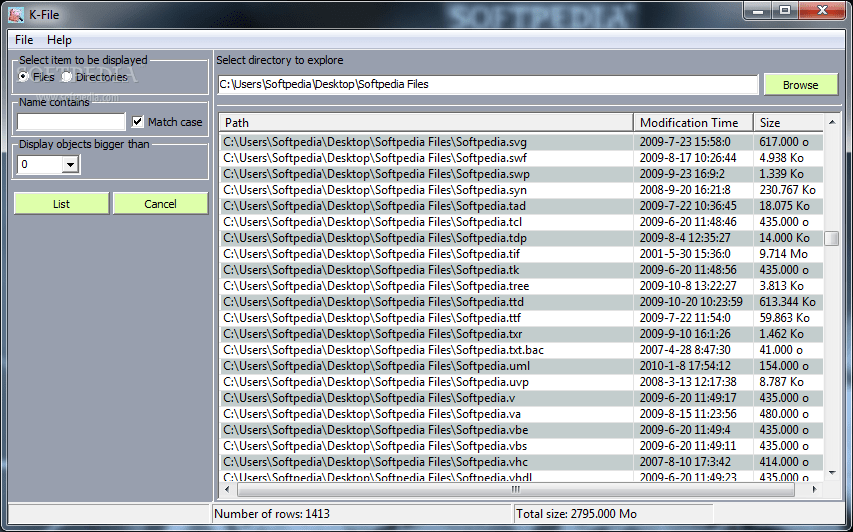The width and height of the screenshot is (853, 532).
Task: Minimize the K-File window
Action: (x=758, y=10)
